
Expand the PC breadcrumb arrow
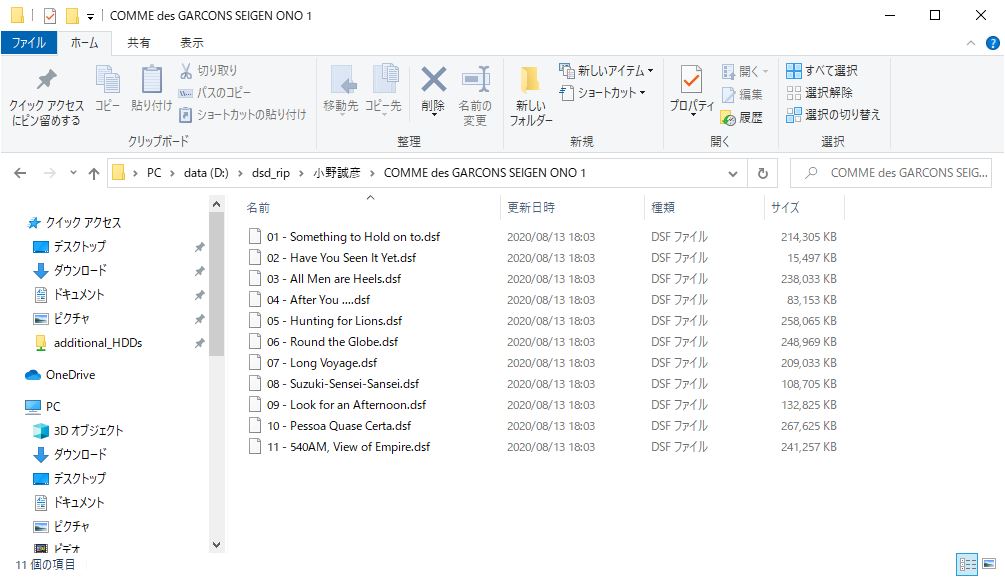[172, 173]
